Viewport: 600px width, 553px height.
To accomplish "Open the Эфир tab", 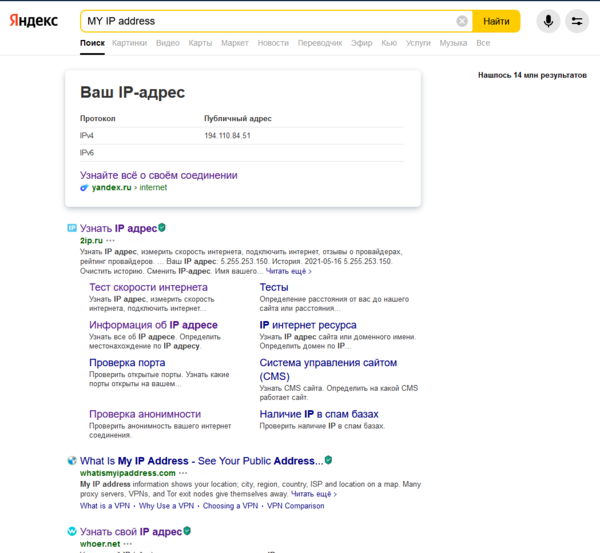I will pyautogui.click(x=362, y=43).
